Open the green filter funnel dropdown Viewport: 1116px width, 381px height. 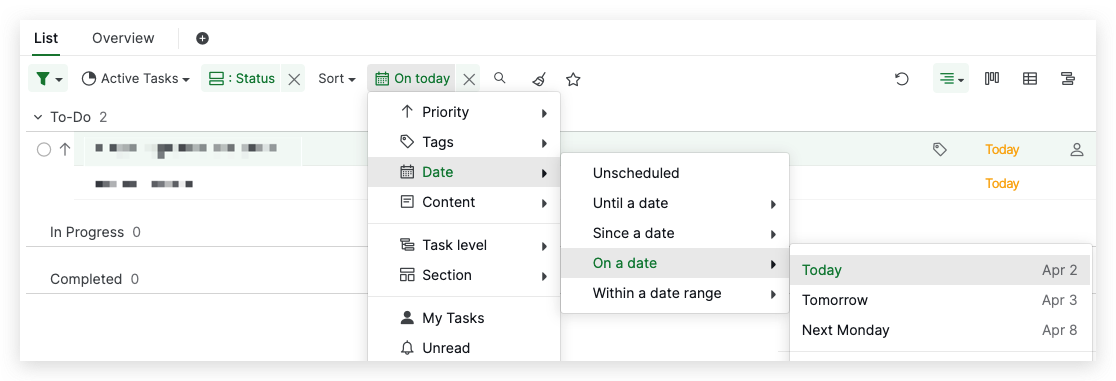(x=48, y=78)
